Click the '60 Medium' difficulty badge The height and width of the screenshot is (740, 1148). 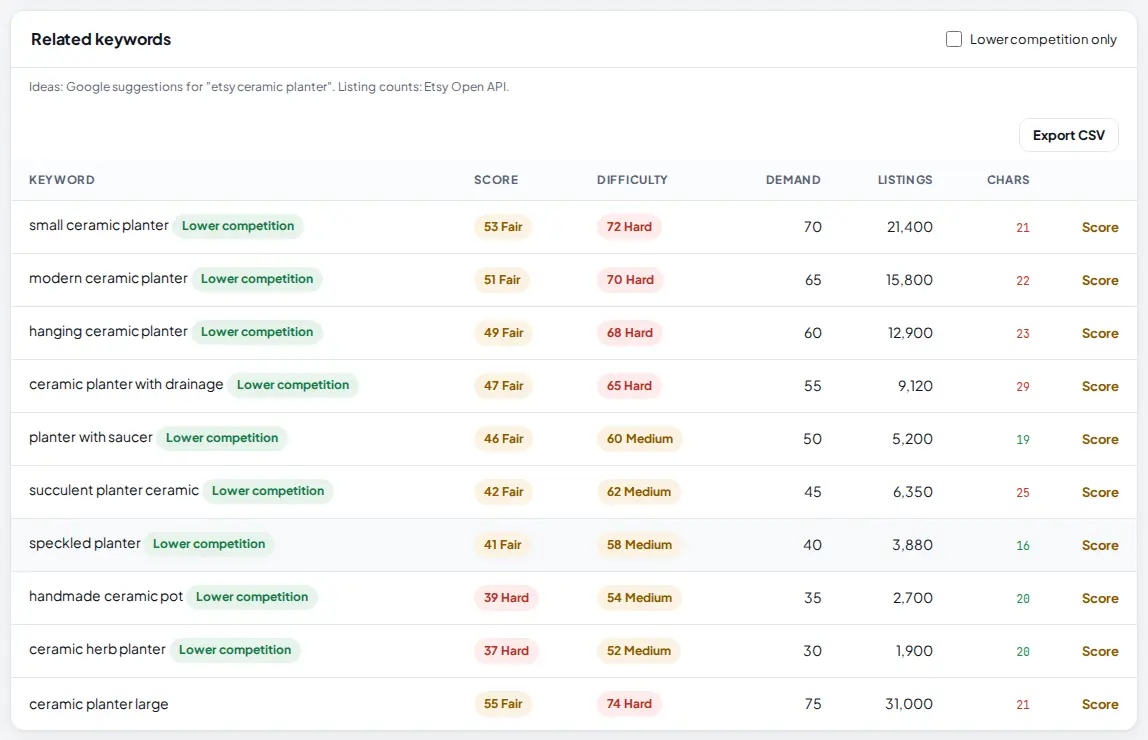640,439
